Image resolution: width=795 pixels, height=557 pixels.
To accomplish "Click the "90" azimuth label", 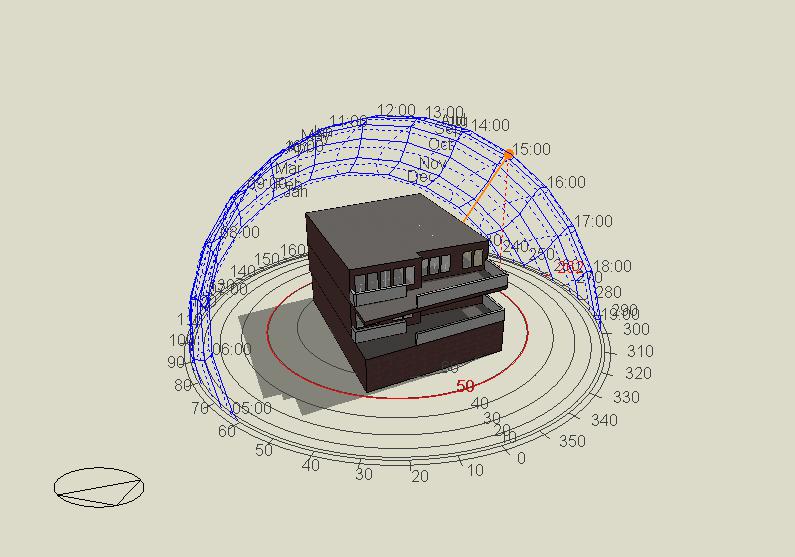I will click(x=176, y=362).
